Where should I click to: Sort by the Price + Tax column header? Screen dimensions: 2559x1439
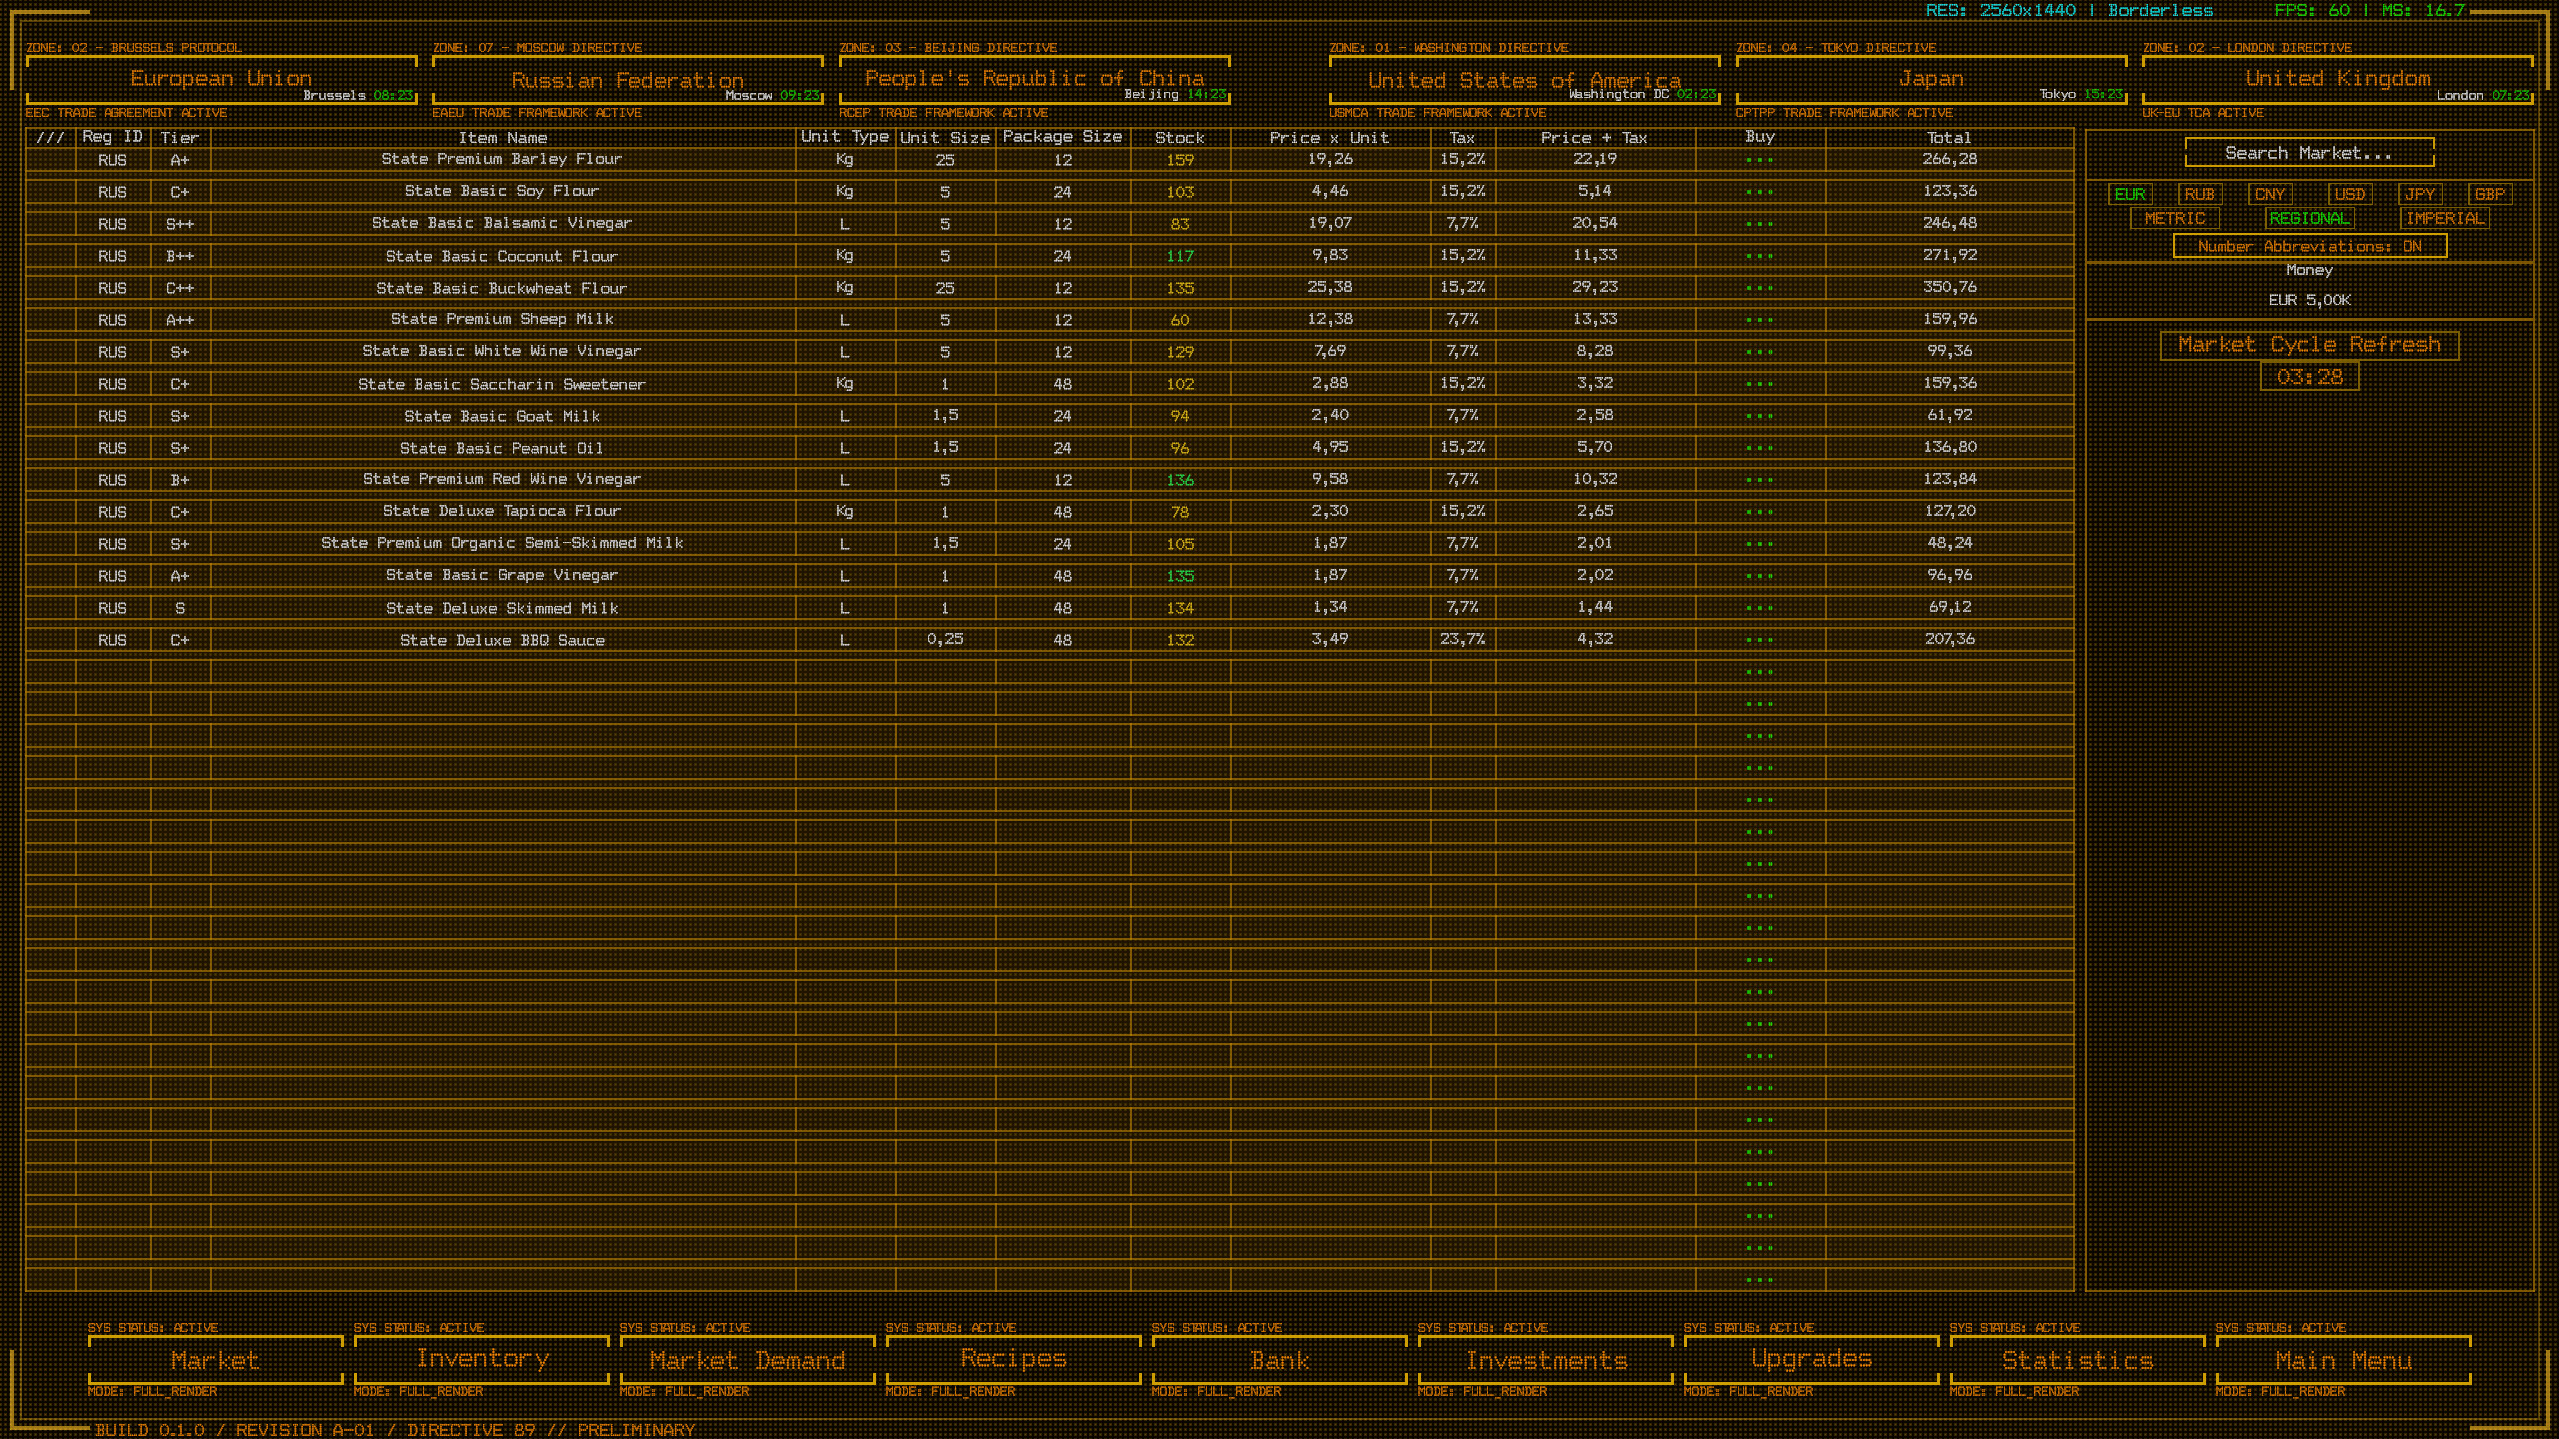[x=1594, y=138]
